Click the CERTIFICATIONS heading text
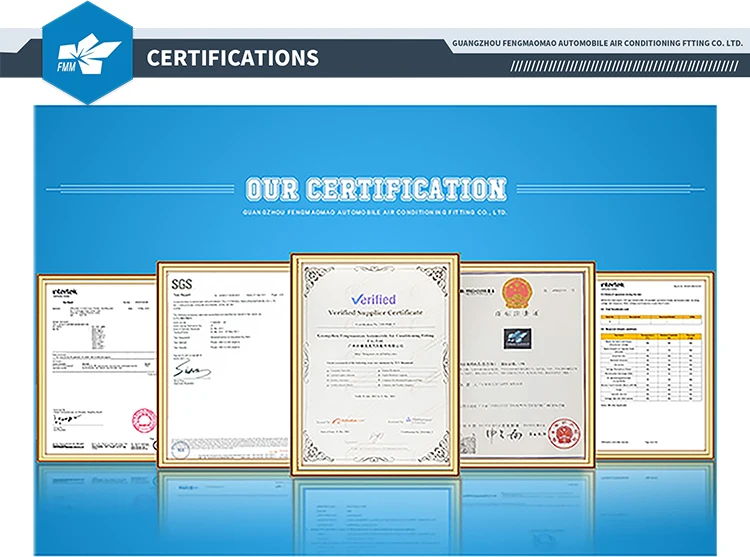Image resolution: width=750 pixels, height=557 pixels. point(232,58)
